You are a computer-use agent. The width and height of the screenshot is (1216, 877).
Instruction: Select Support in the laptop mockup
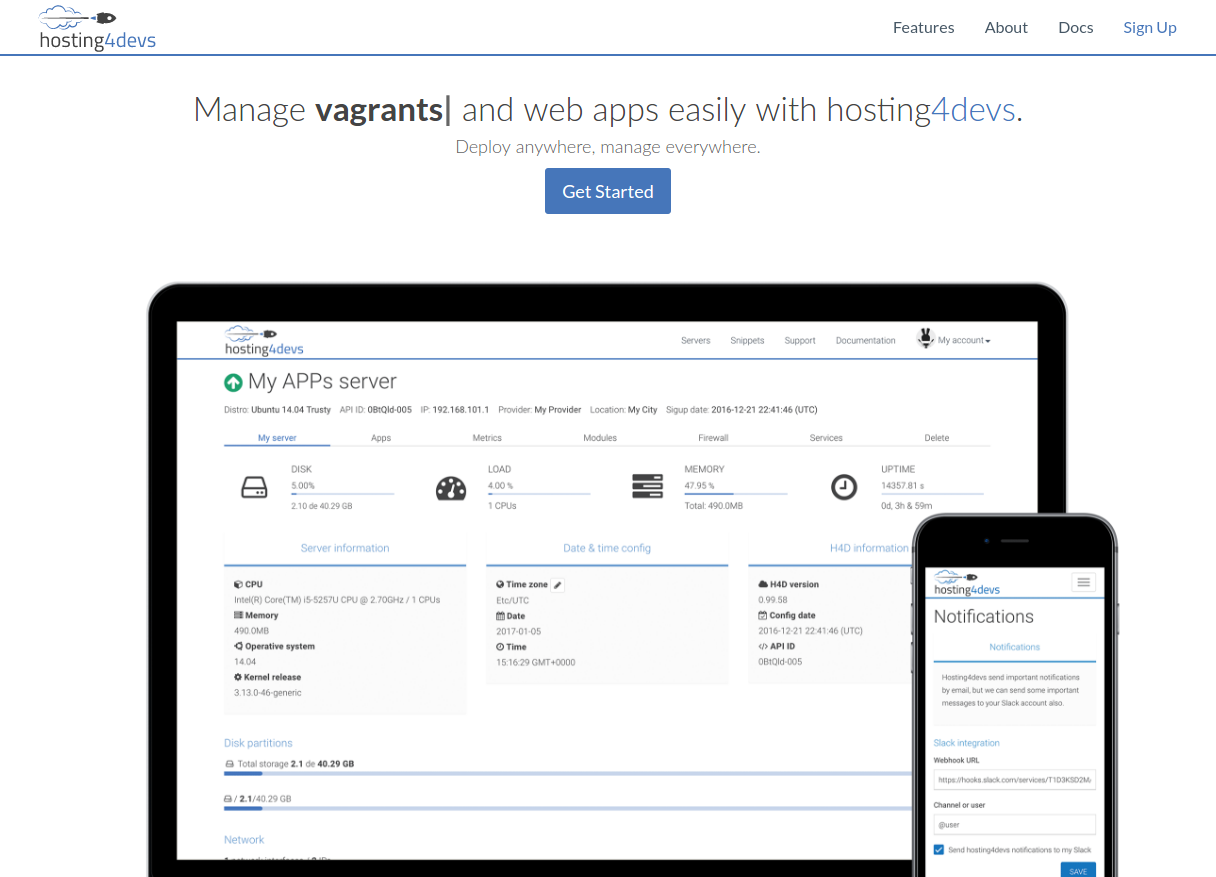click(800, 340)
